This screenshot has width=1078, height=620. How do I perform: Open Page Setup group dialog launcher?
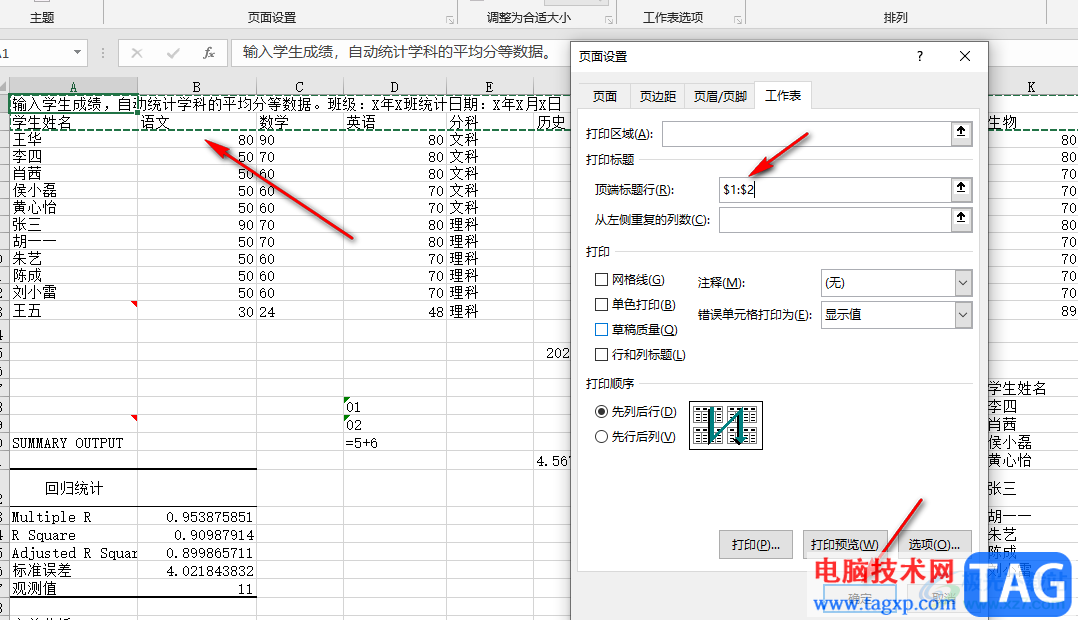coord(450,20)
